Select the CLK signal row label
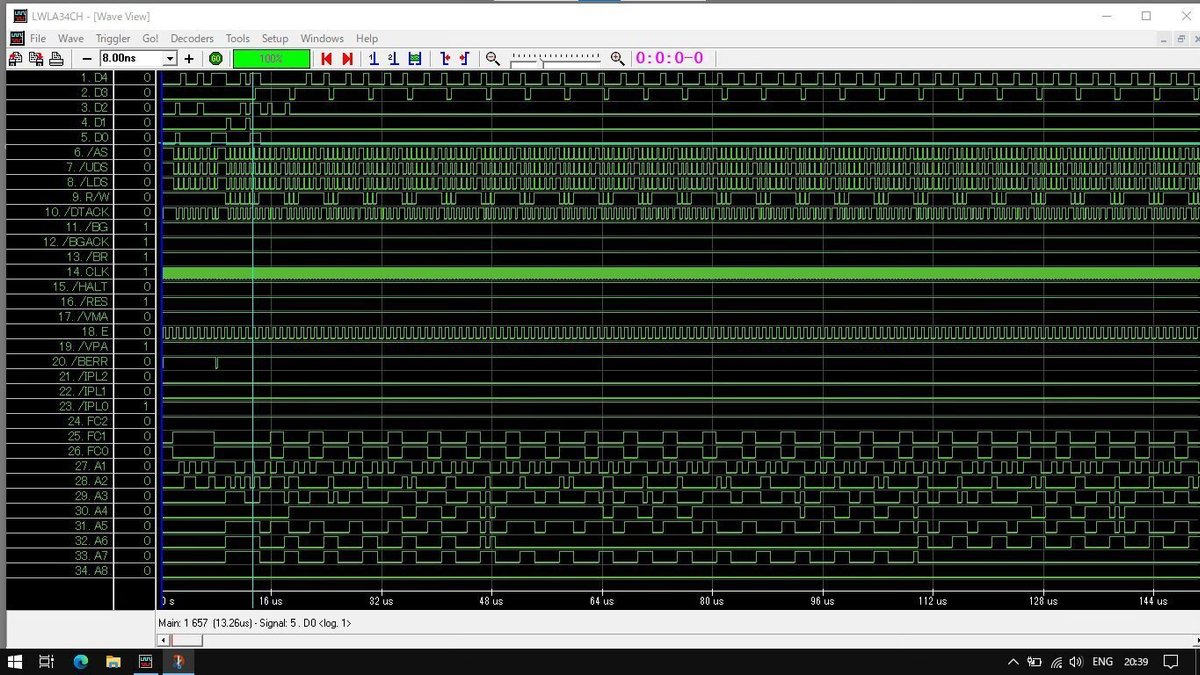Screen dimensions: 1200x675 tap(88, 272)
